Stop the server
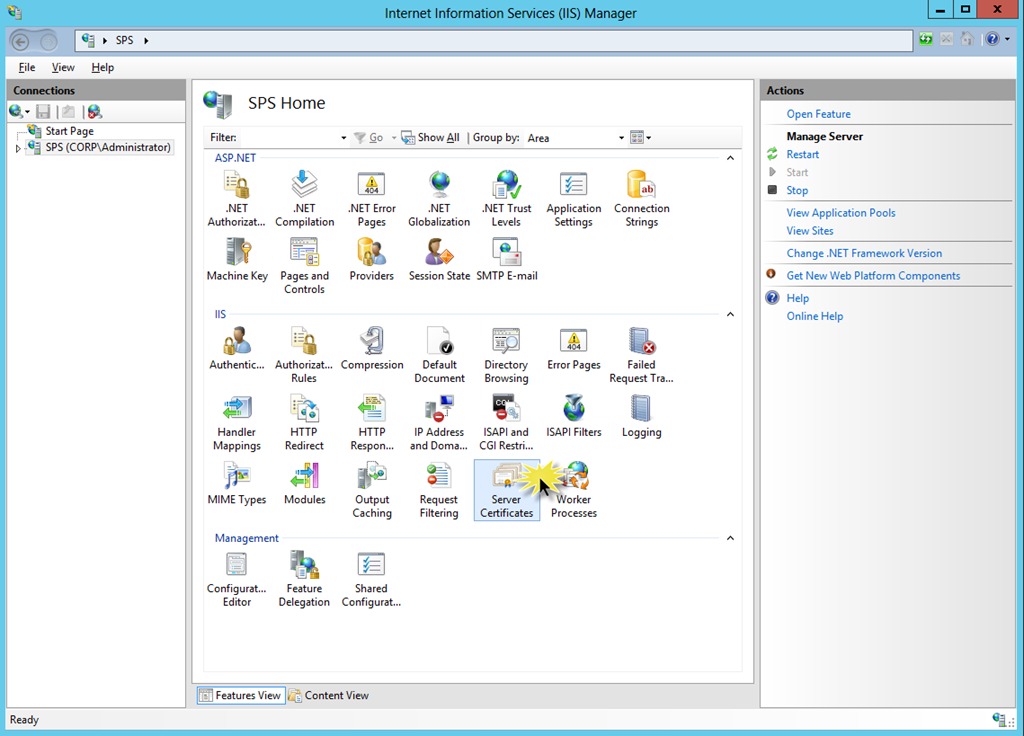Viewport: 1024px width, 736px height. pos(797,190)
